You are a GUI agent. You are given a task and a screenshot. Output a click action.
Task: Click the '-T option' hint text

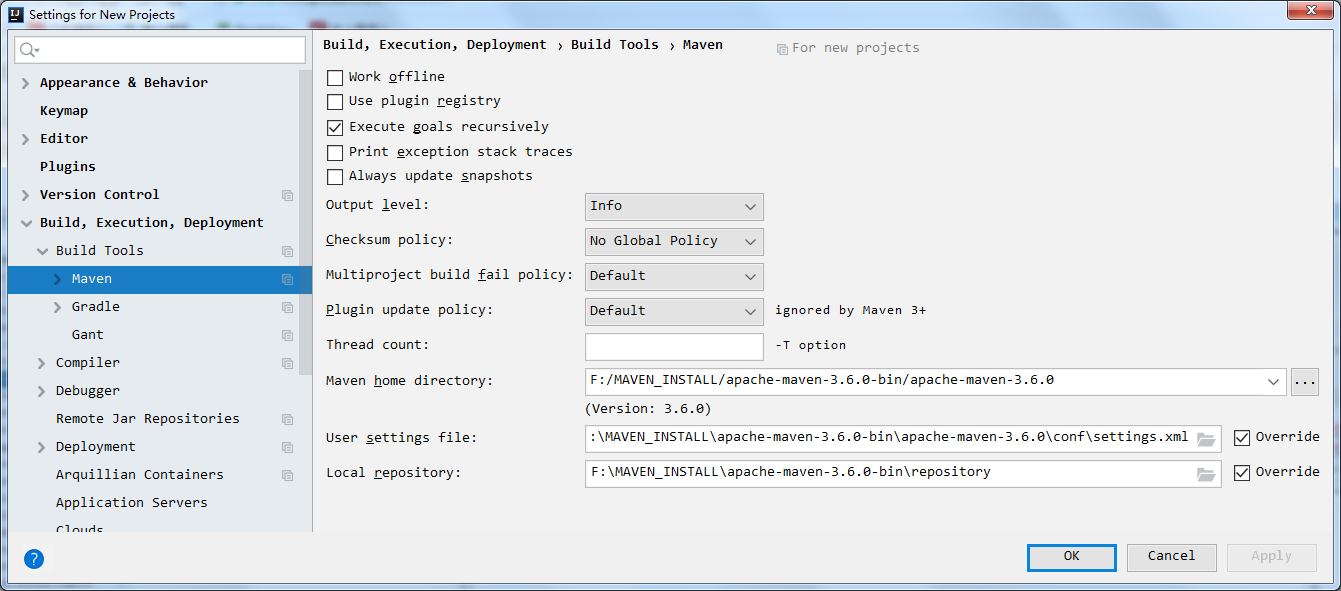click(811, 345)
